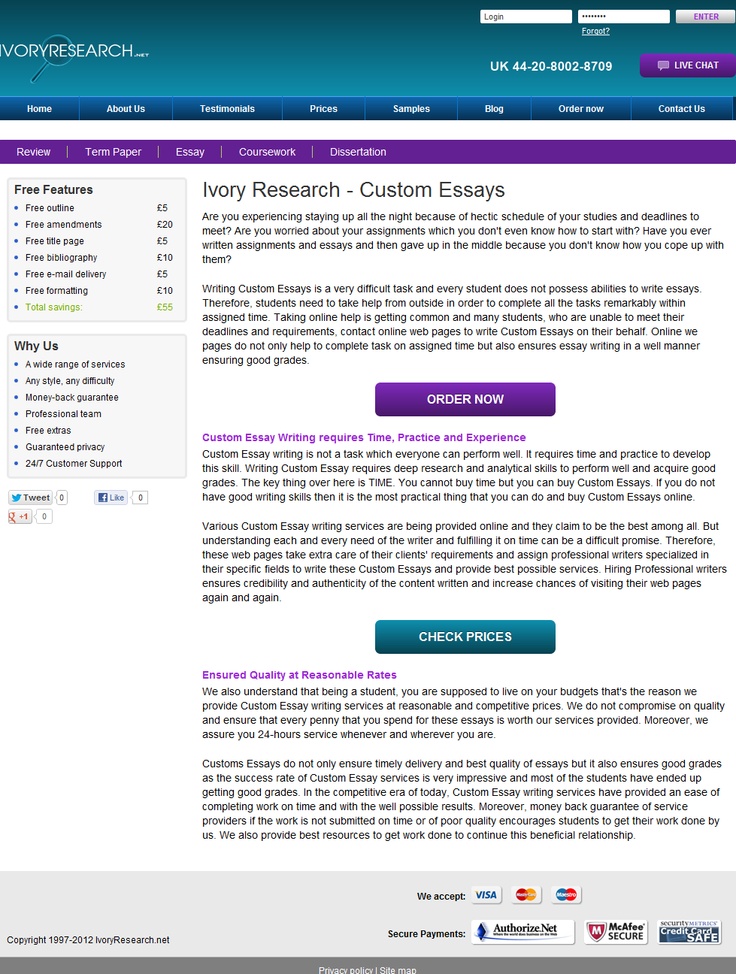Click the 'Free Features' panel heading
Screen dimensions: 736x974
coord(53,190)
